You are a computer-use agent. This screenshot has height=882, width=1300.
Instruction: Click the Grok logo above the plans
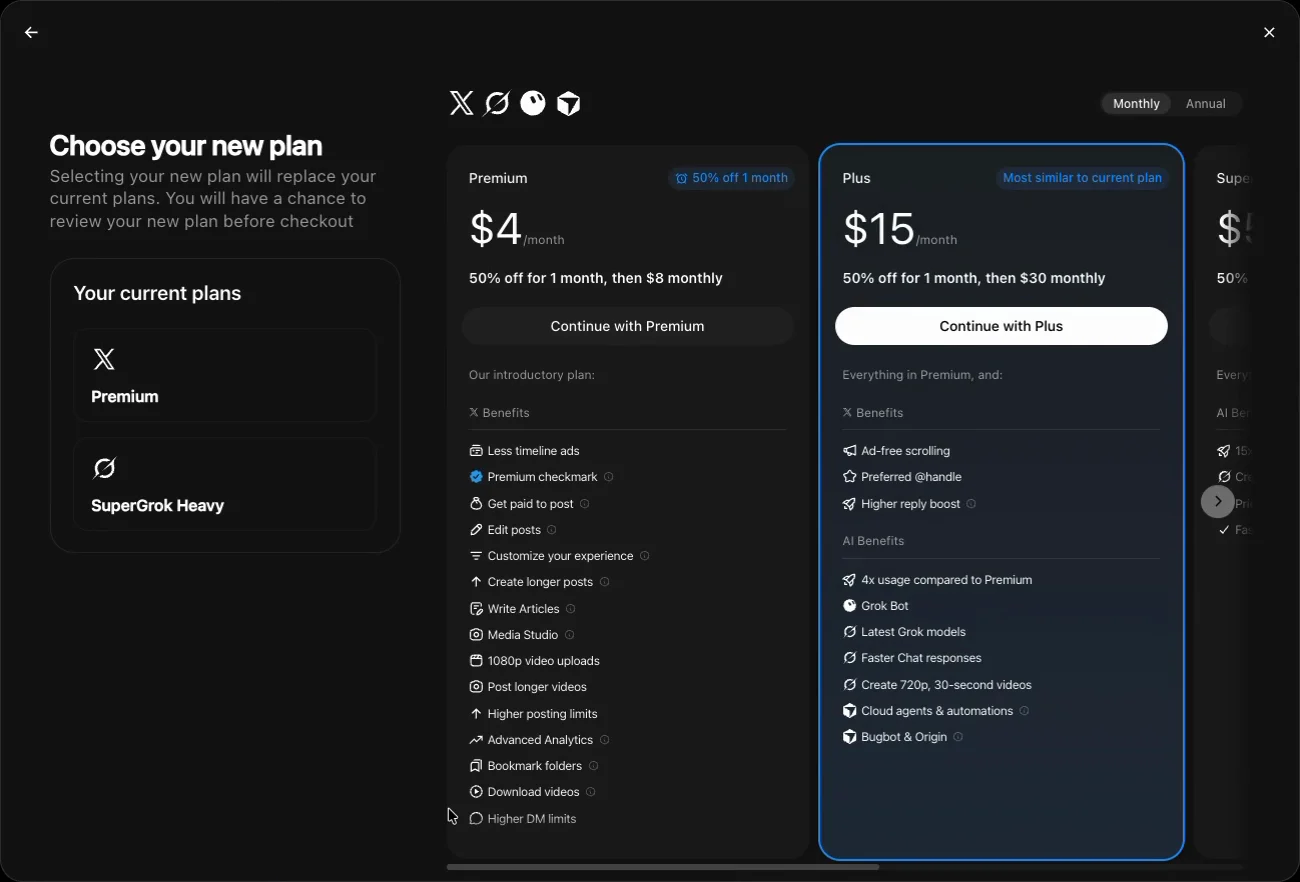[x=497, y=103]
